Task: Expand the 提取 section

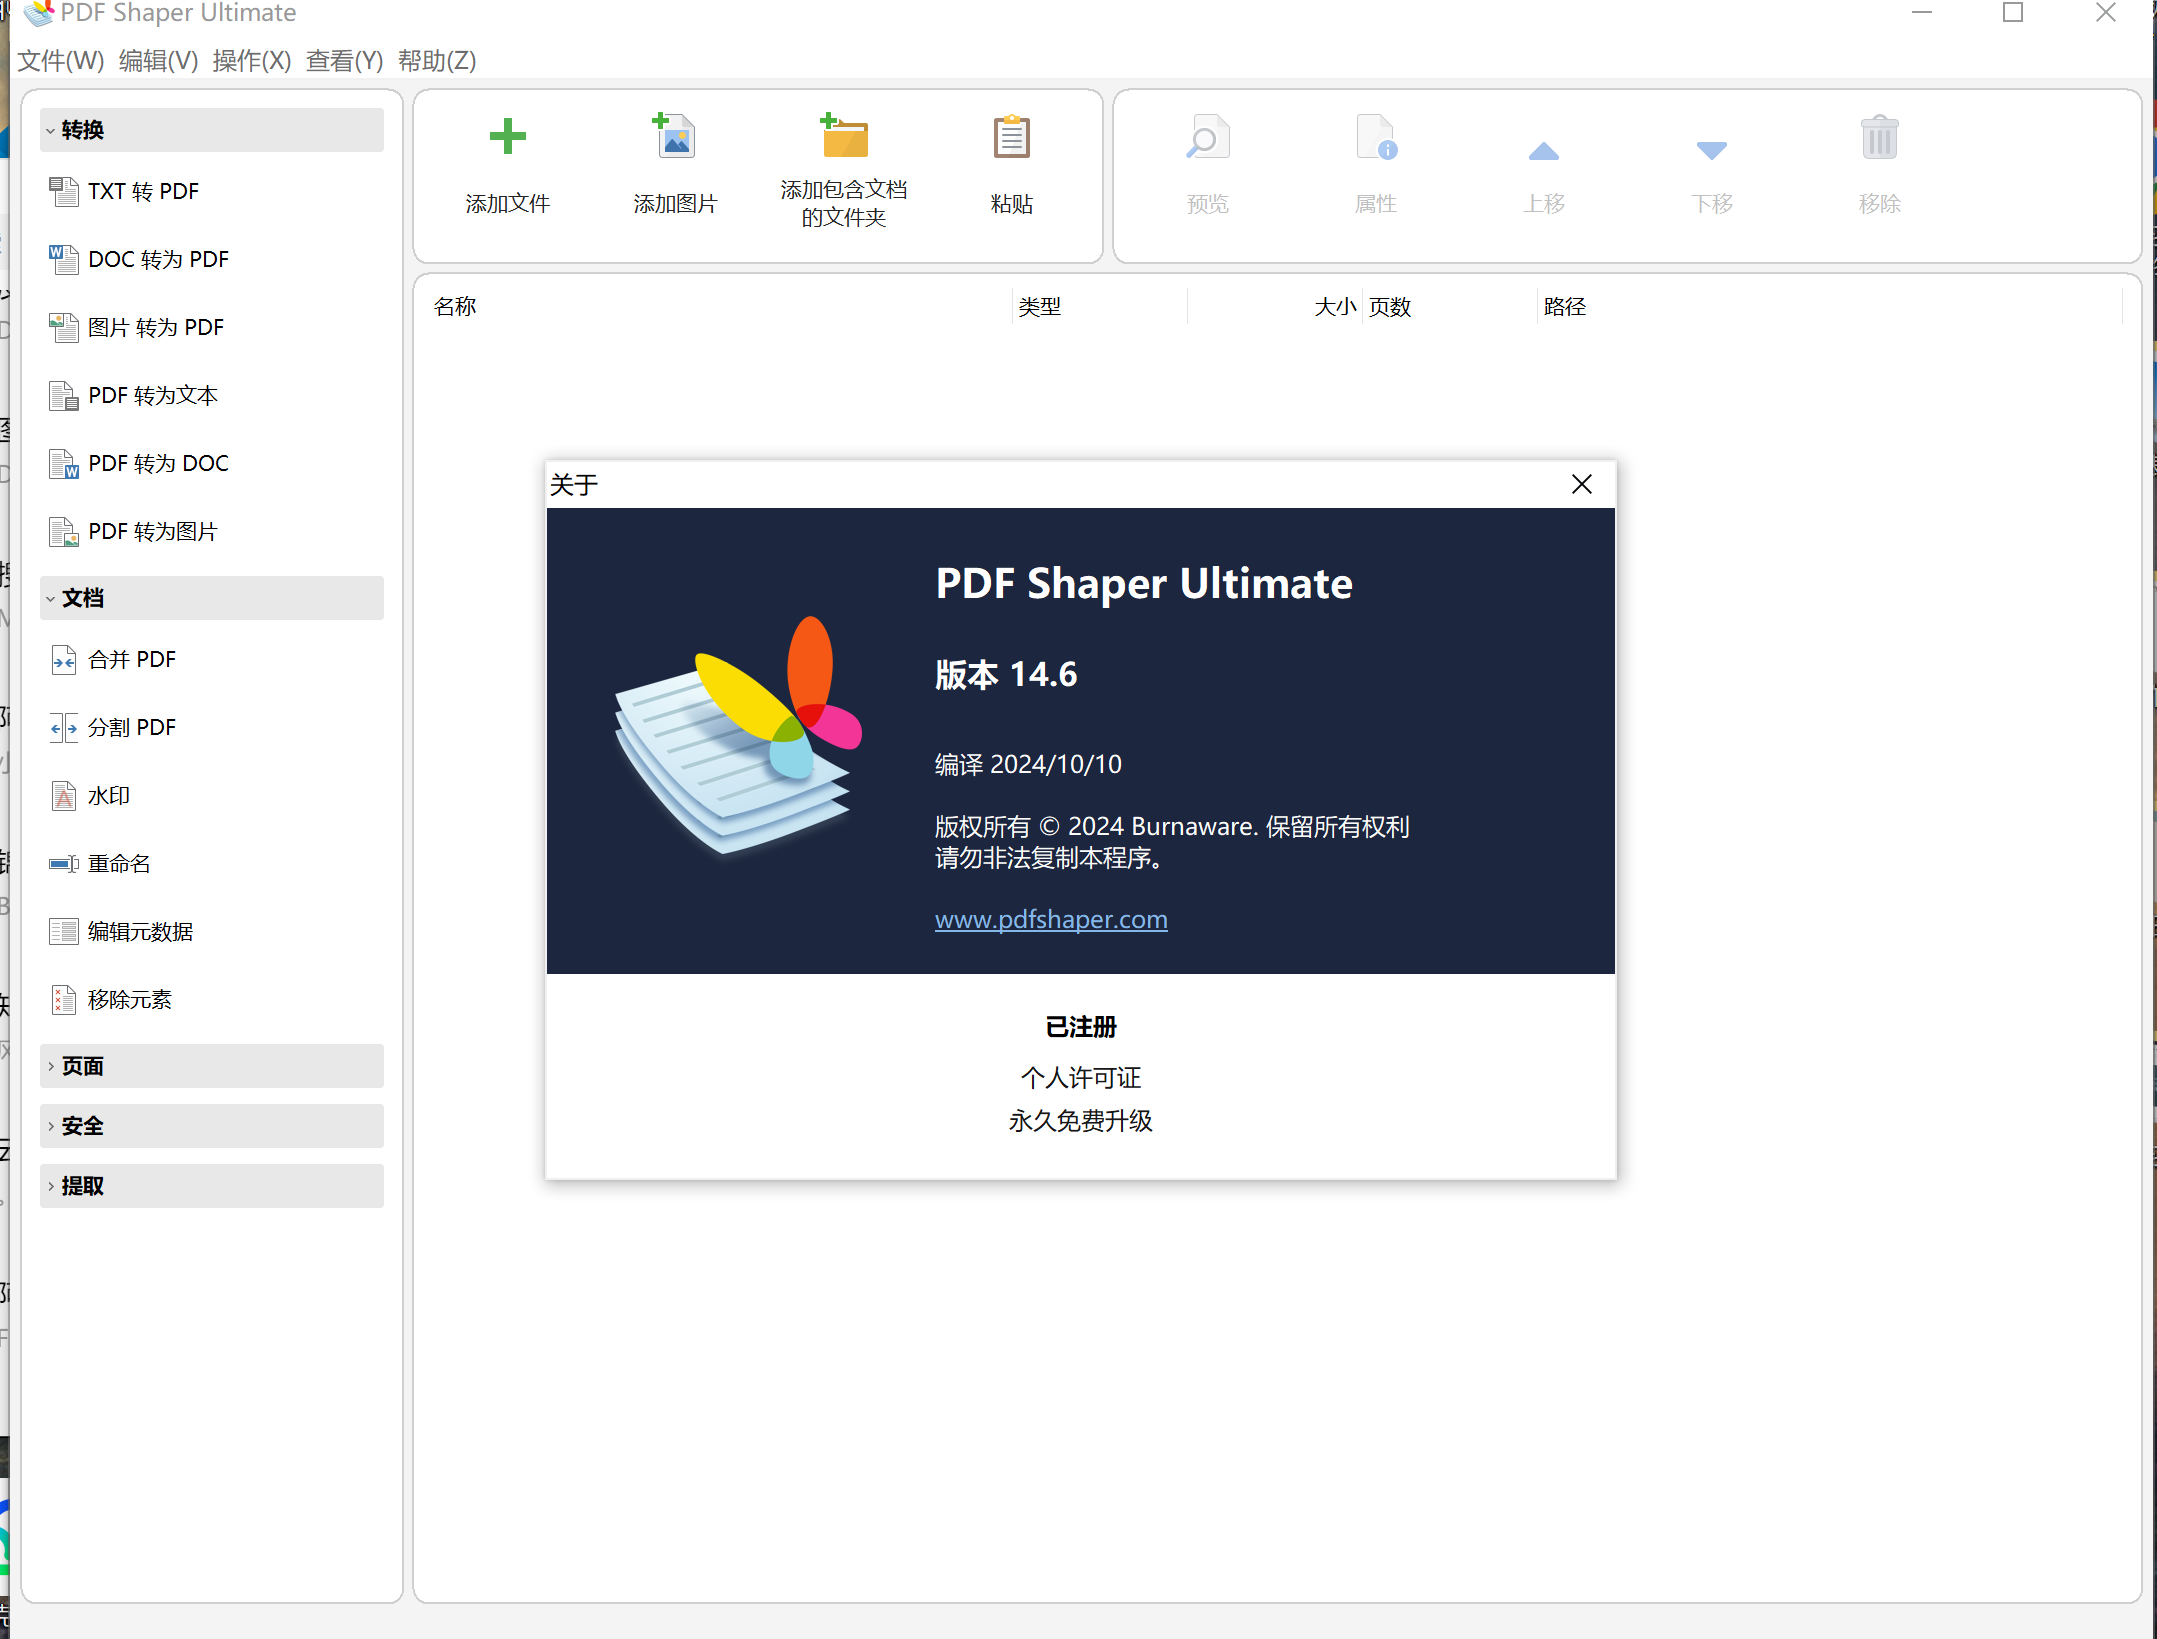Action: [211, 1186]
